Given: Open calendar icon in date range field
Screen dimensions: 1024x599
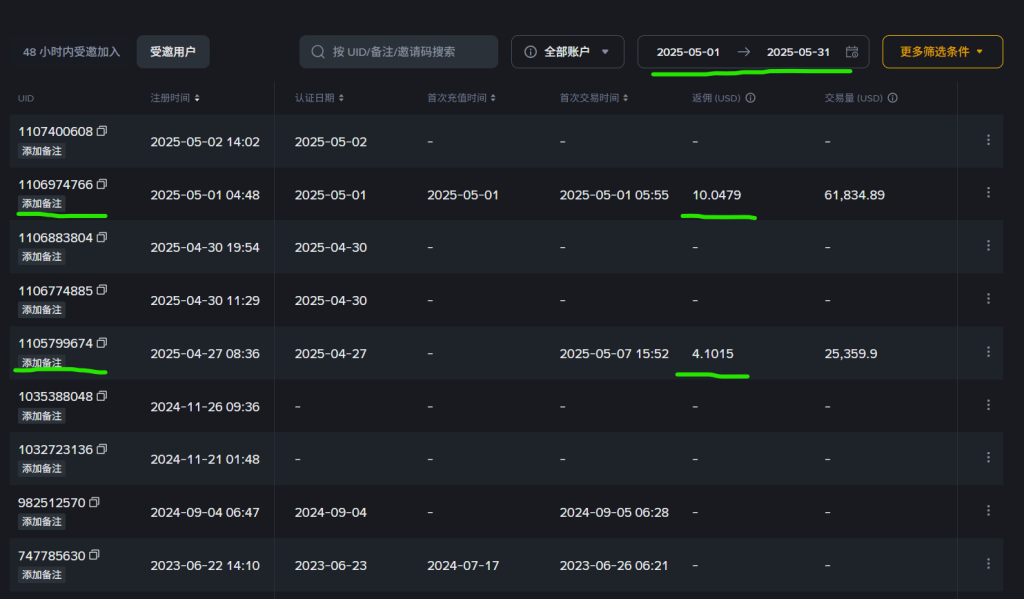Looking at the screenshot, I should click(x=852, y=52).
